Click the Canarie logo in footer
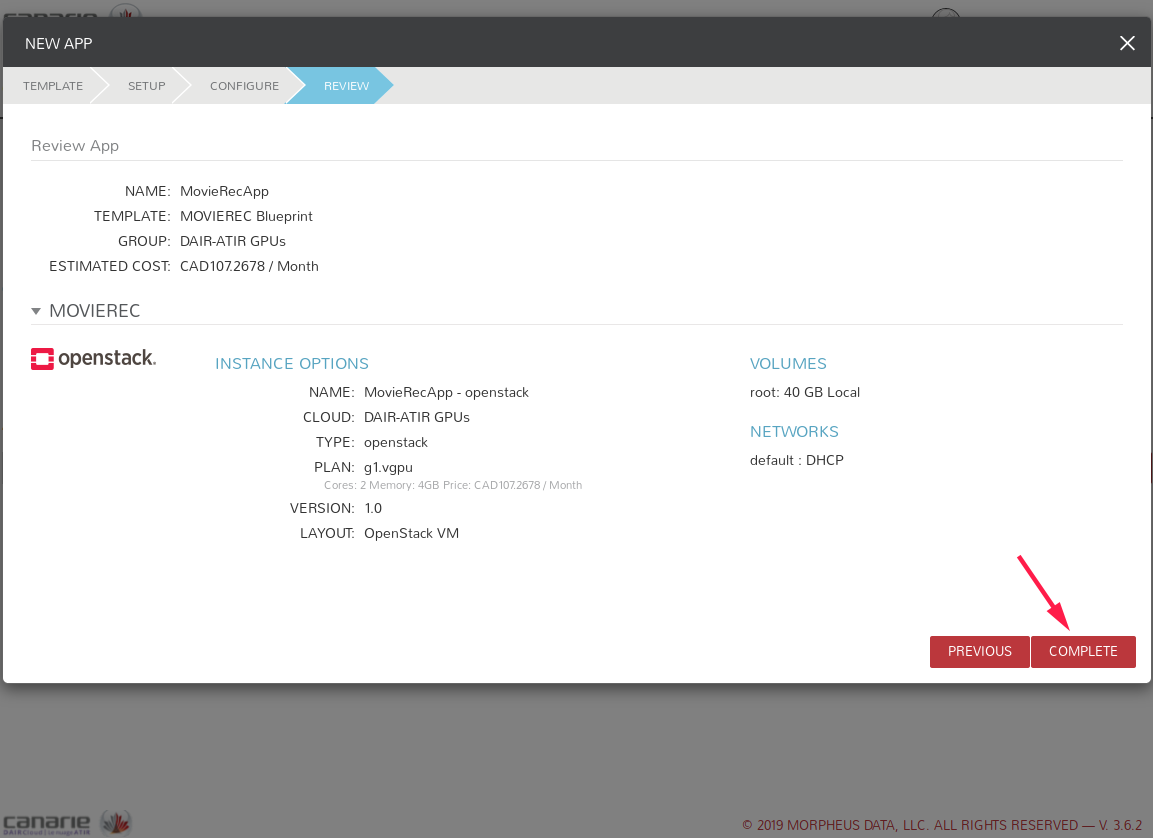The image size is (1153, 838). pyautogui.click(x=46, y=822)
